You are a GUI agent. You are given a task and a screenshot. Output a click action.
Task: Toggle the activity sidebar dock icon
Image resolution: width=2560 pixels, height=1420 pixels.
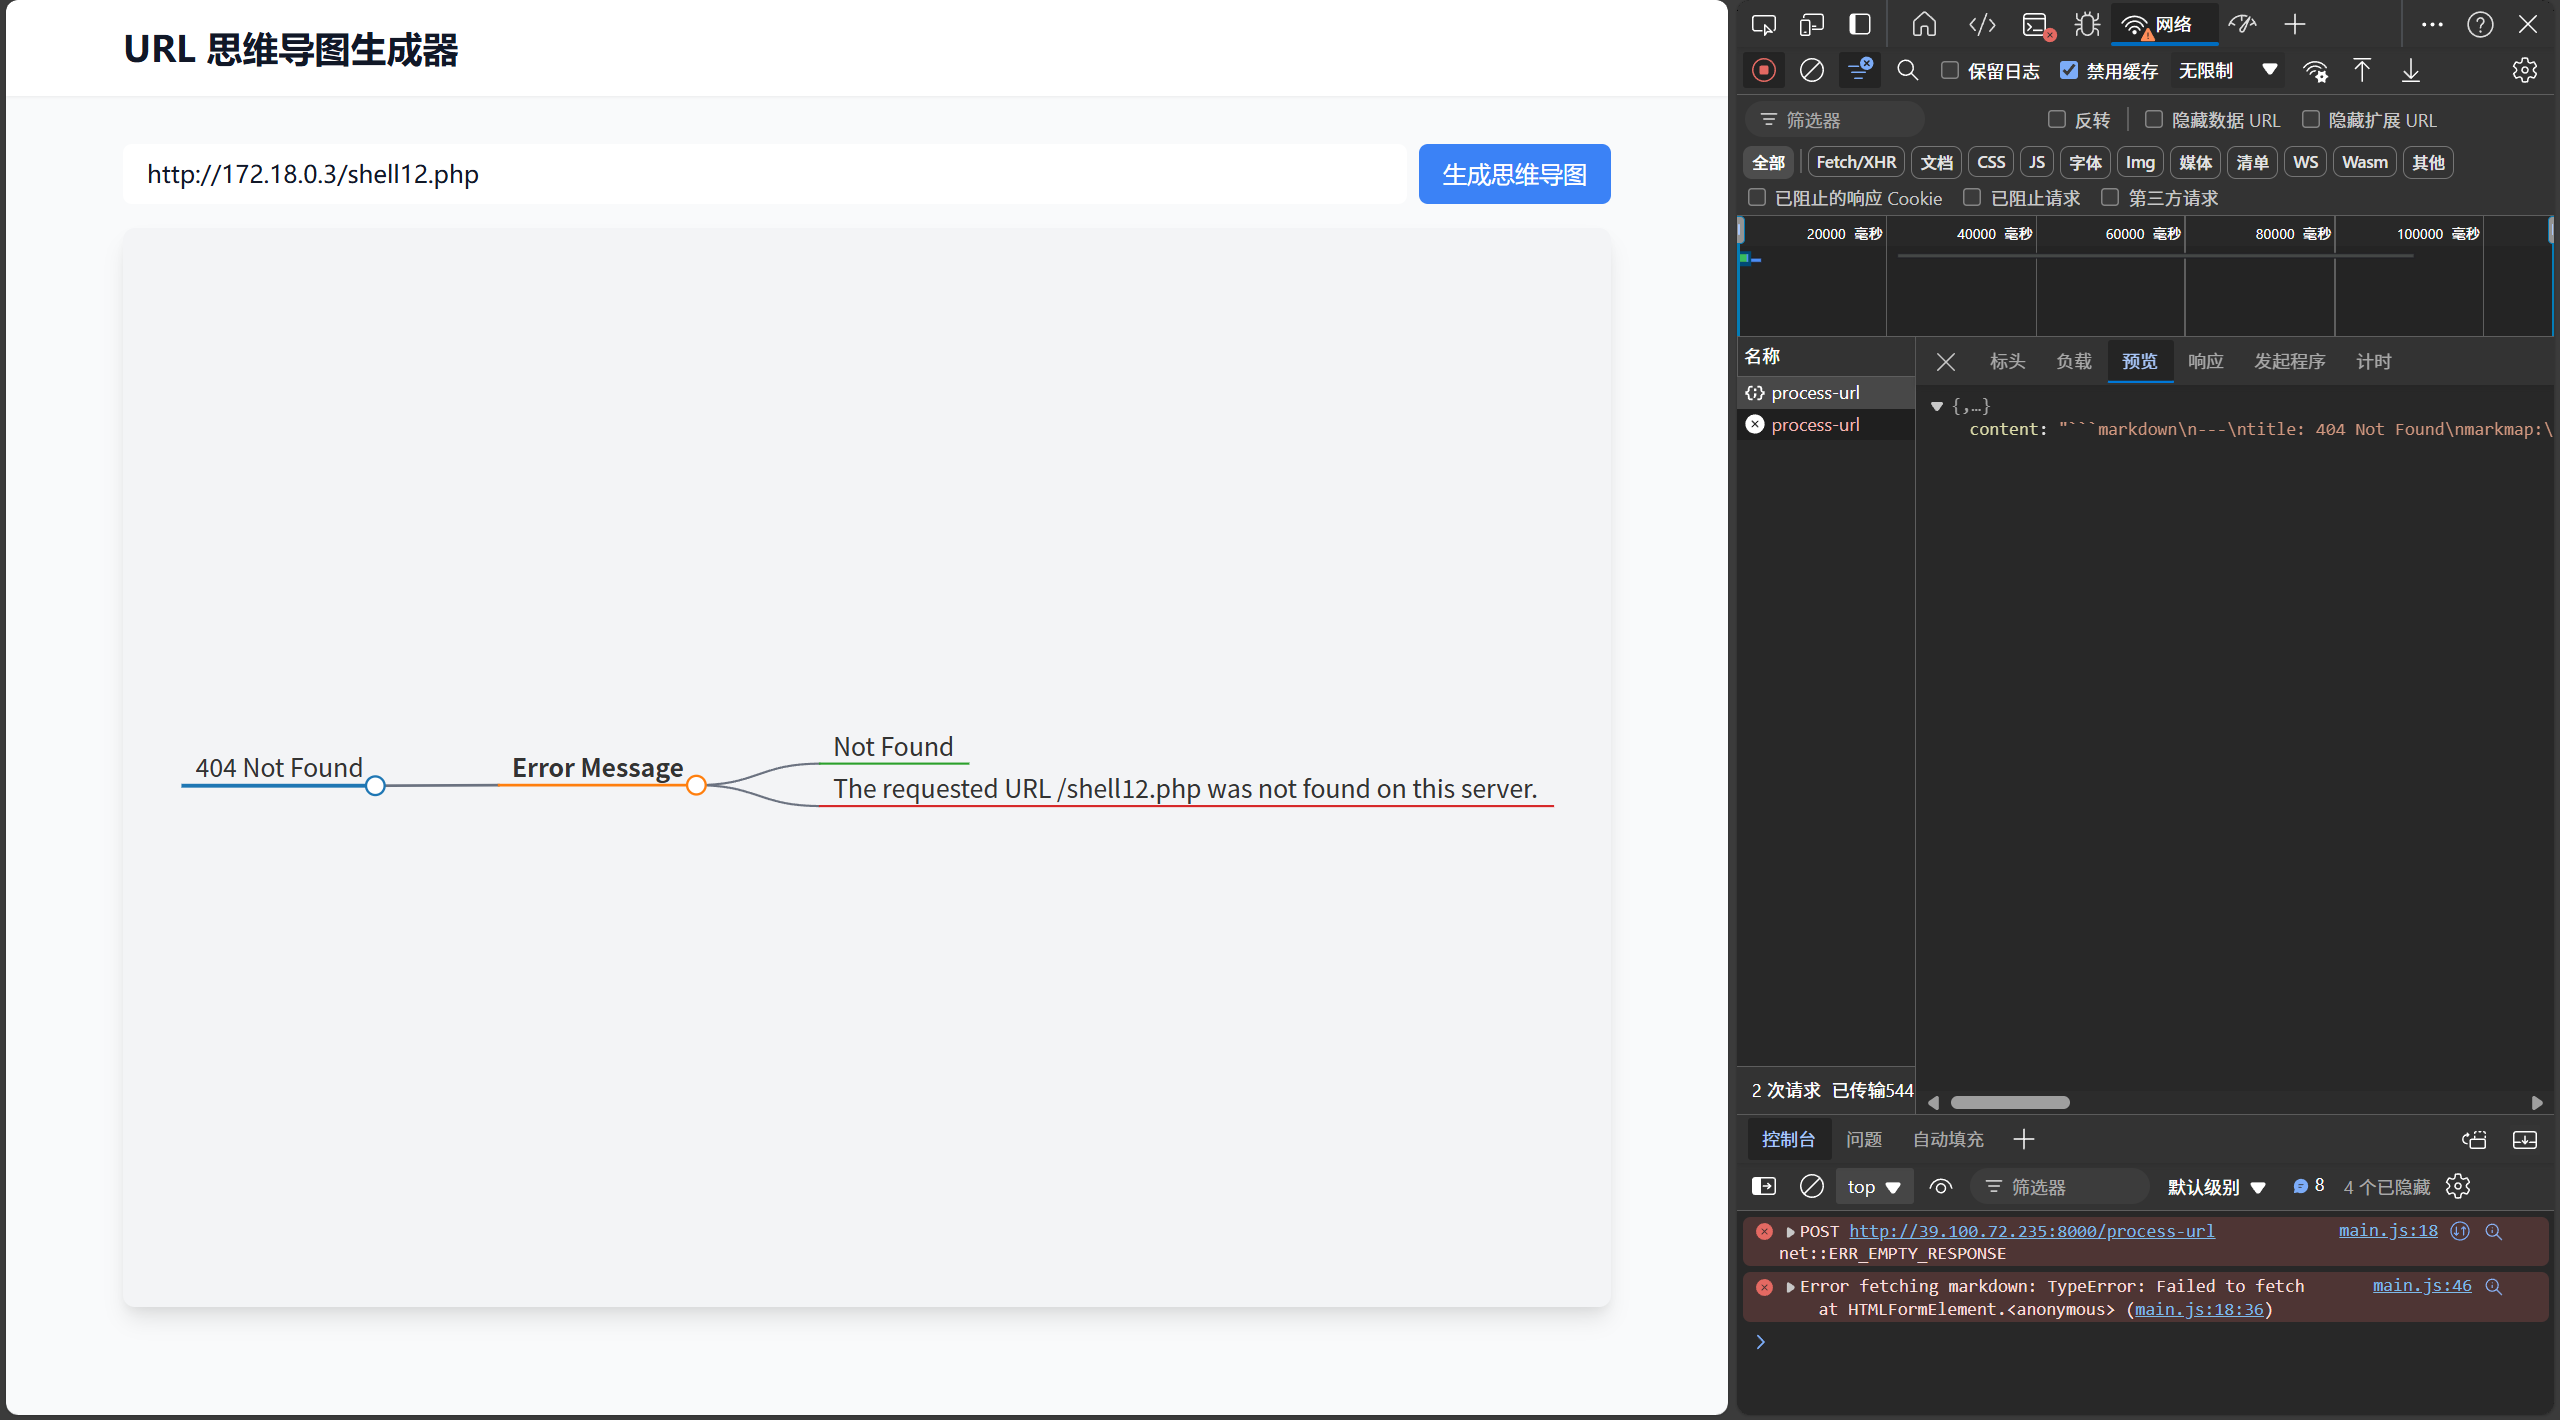[x=1860, y=24]
